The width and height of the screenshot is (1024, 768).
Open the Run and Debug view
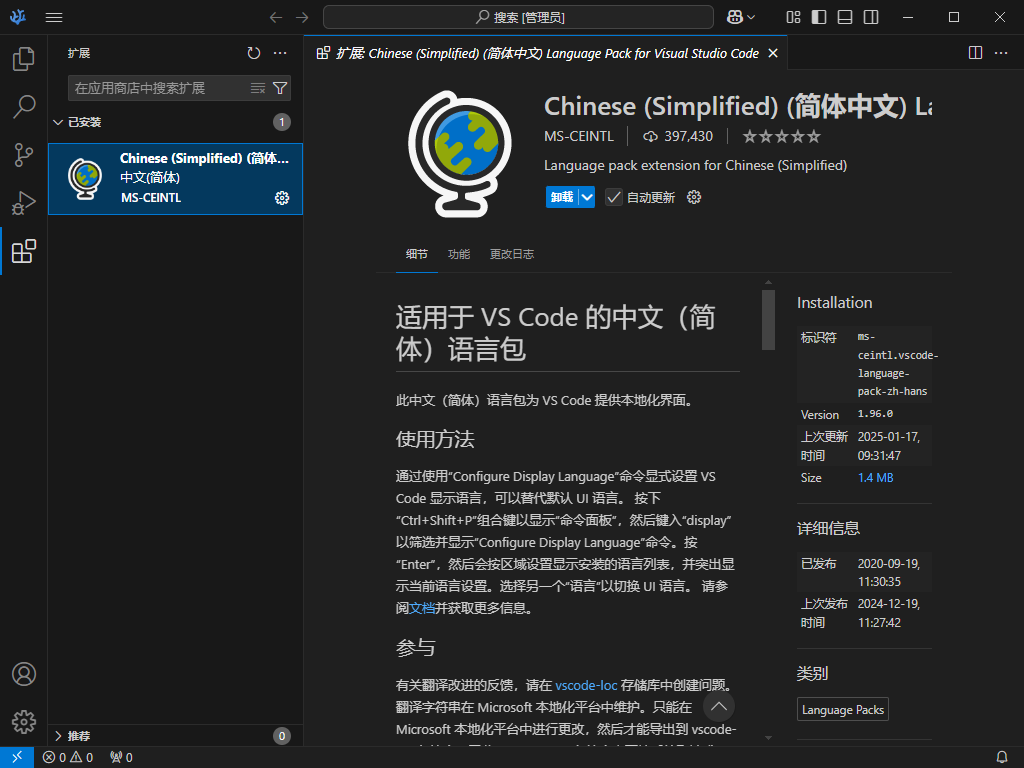pyautogui.click(x=24, y=203)
